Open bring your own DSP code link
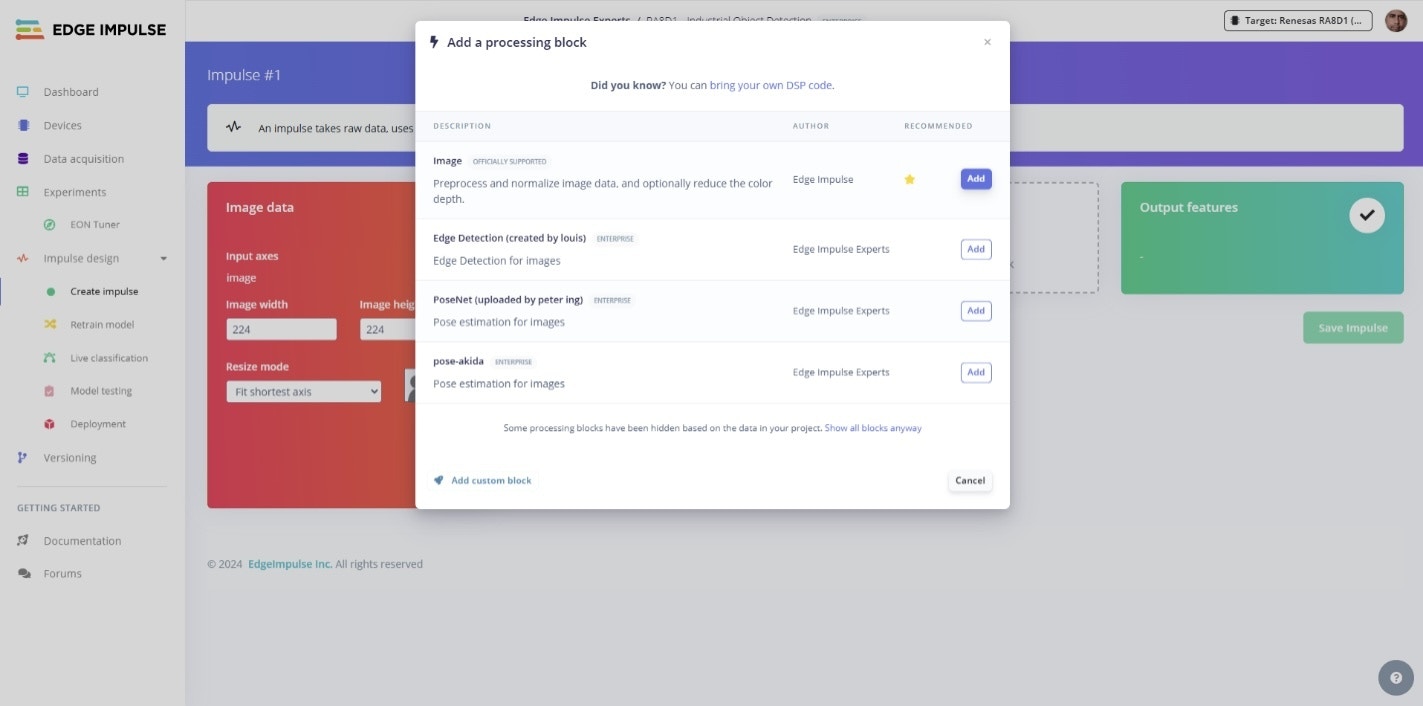The height and width of the screenshot is (706, 1423). [x=771, y=85]
